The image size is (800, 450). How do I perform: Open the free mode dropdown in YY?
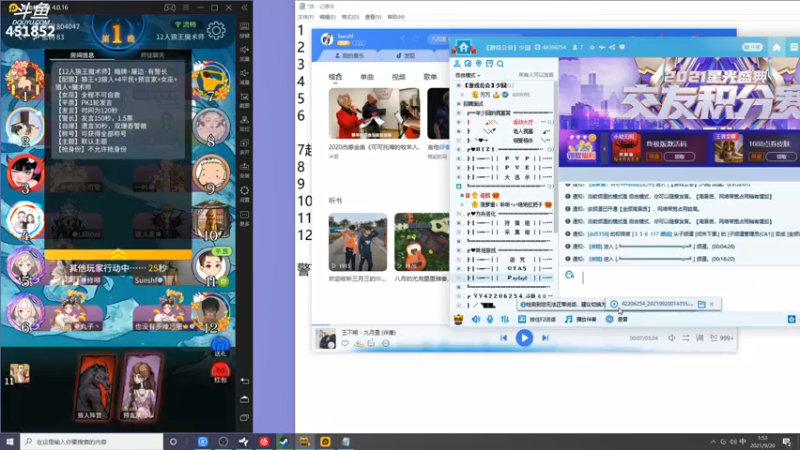tap(467, 76)
